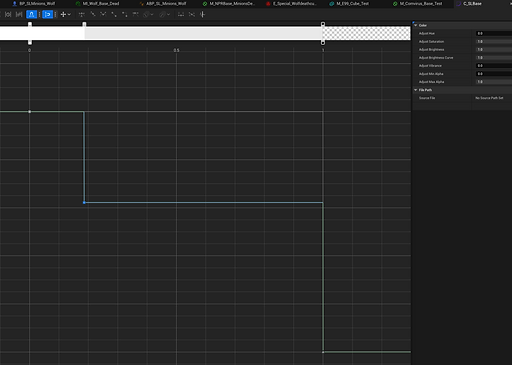Viewport: 512px width, 365px height.
Task: Set keys to linear interpolation
Action: point(114,14)
